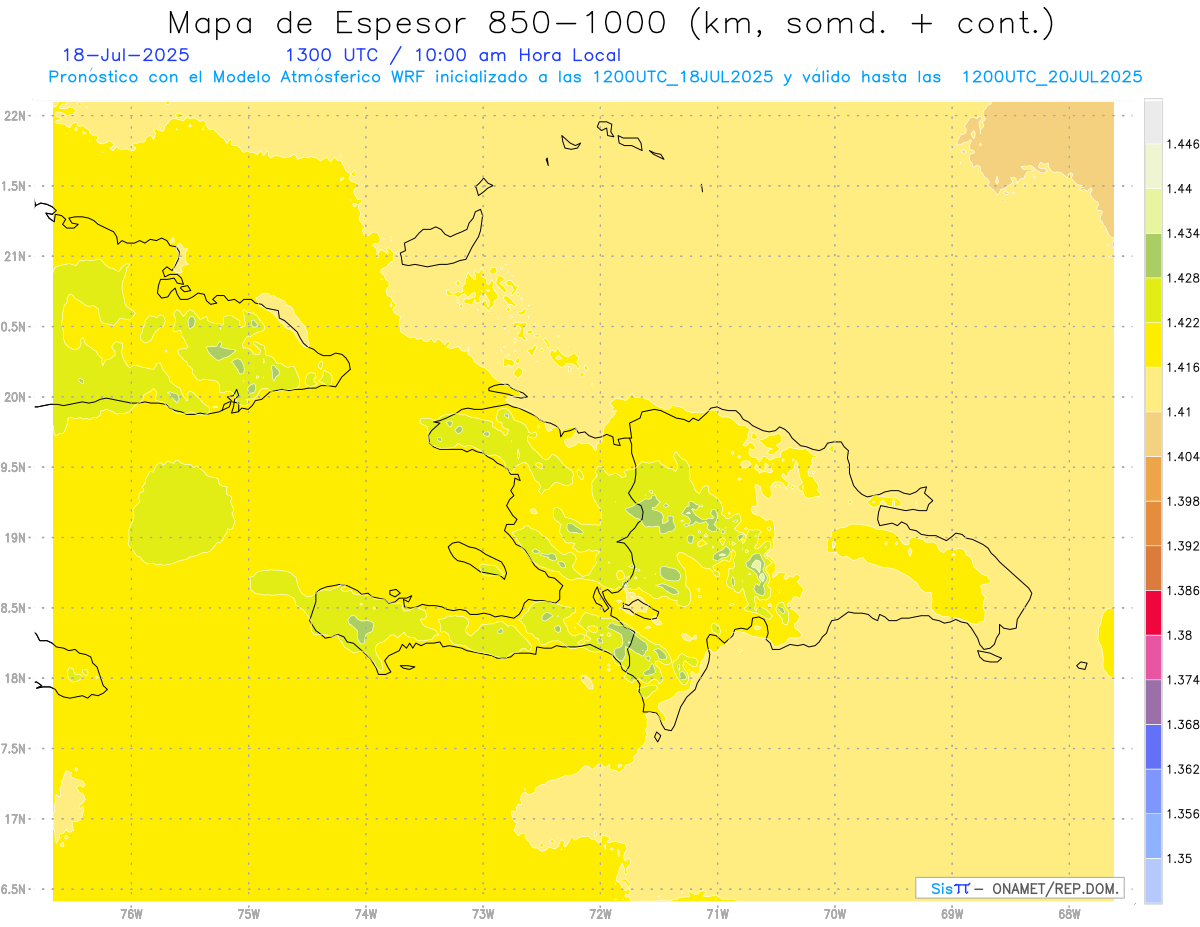Click the colorbar label "1.368"

click(1185, 724)
